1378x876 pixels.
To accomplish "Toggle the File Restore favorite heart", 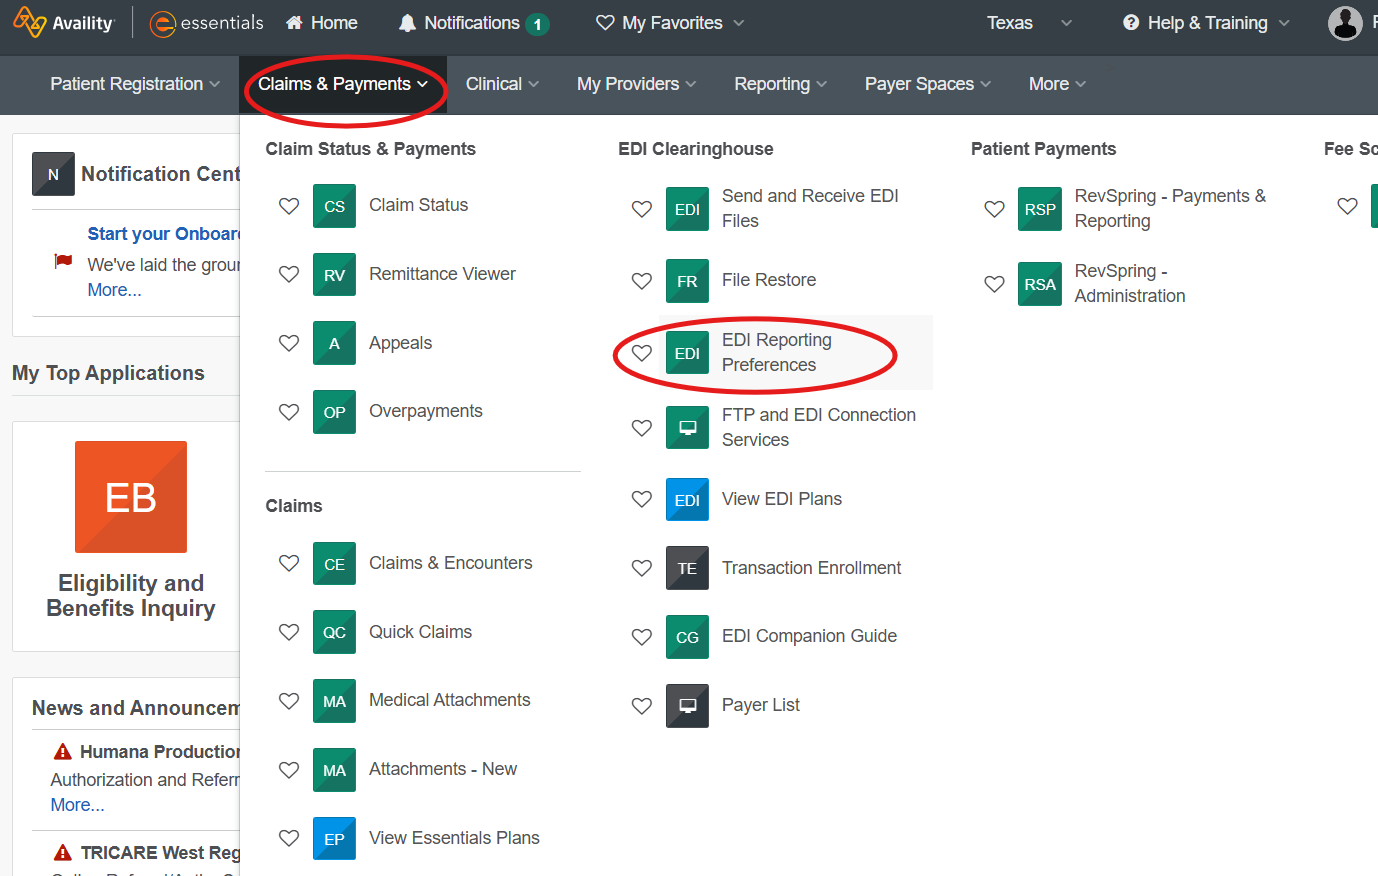I will (642, 281).
